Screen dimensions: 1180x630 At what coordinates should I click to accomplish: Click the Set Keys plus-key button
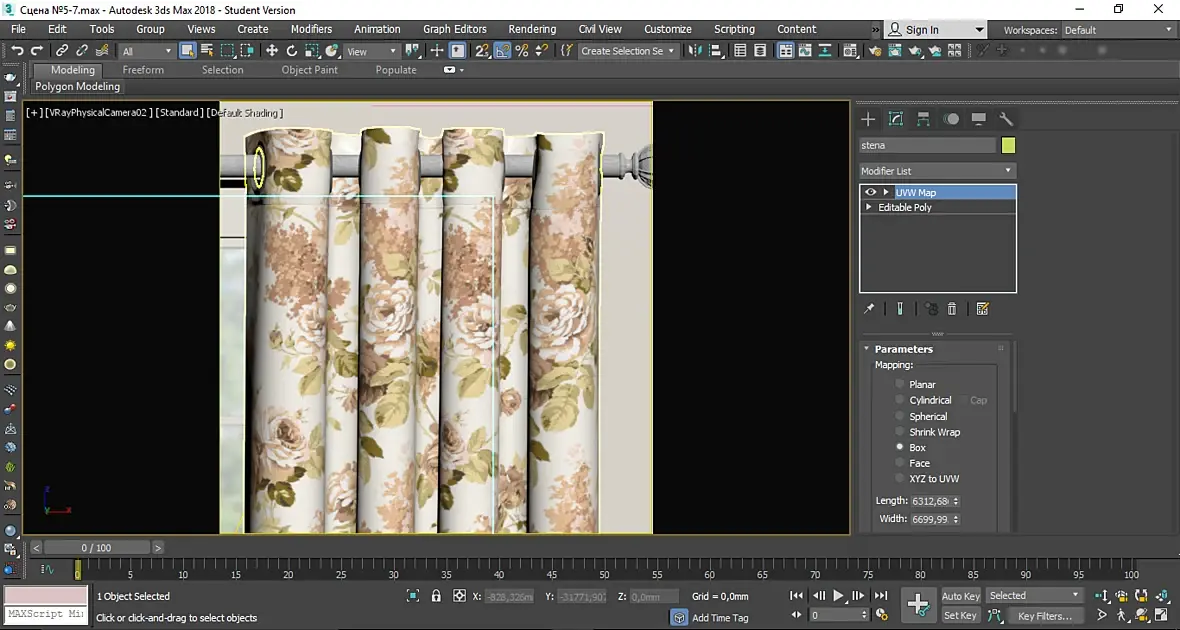coord(918,604)
